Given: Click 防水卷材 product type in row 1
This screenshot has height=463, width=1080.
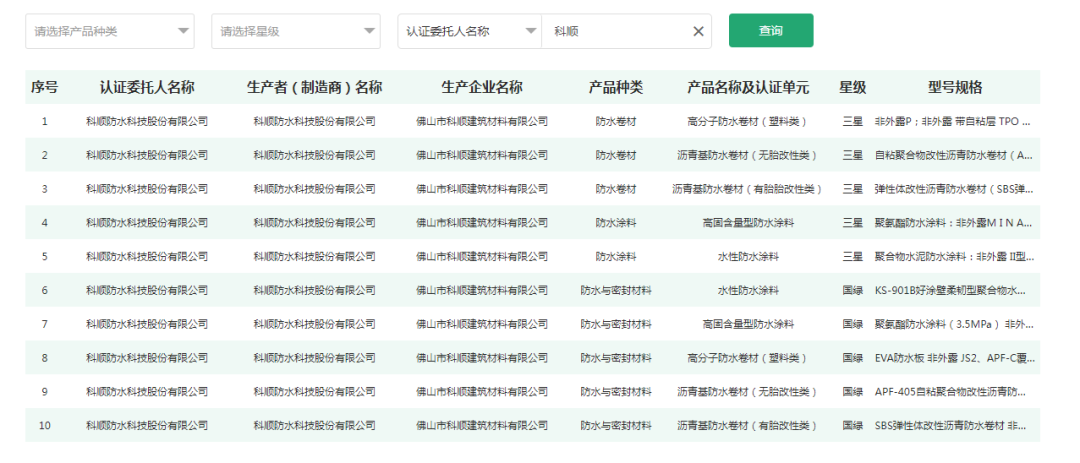Looking at the screenshot, I should click(x=616, y=121).
